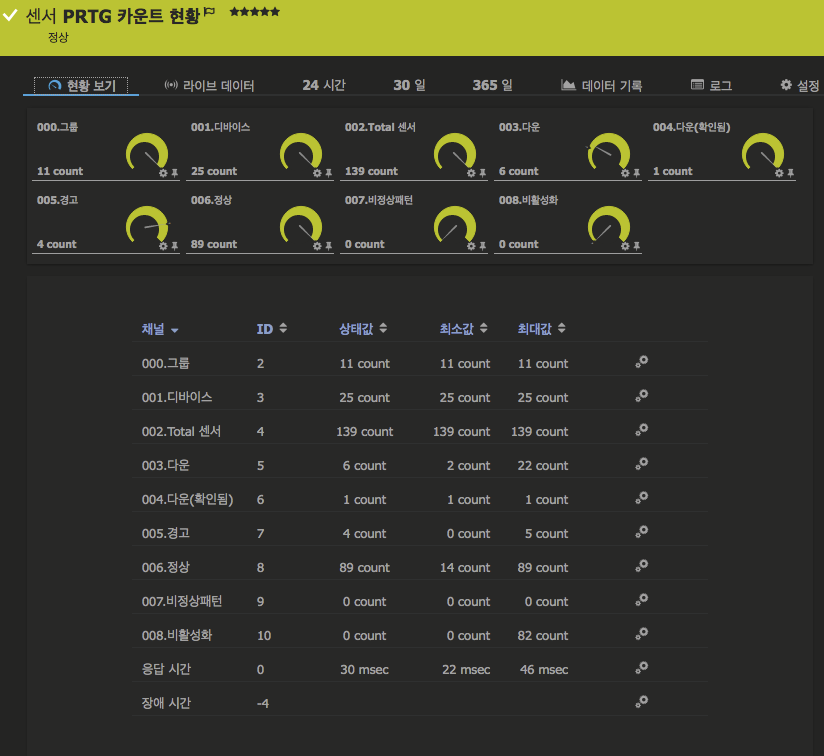This screenshot has width=824, height=756.
Task: Open the 30 일 tab
Action: (x=409, y=85)
